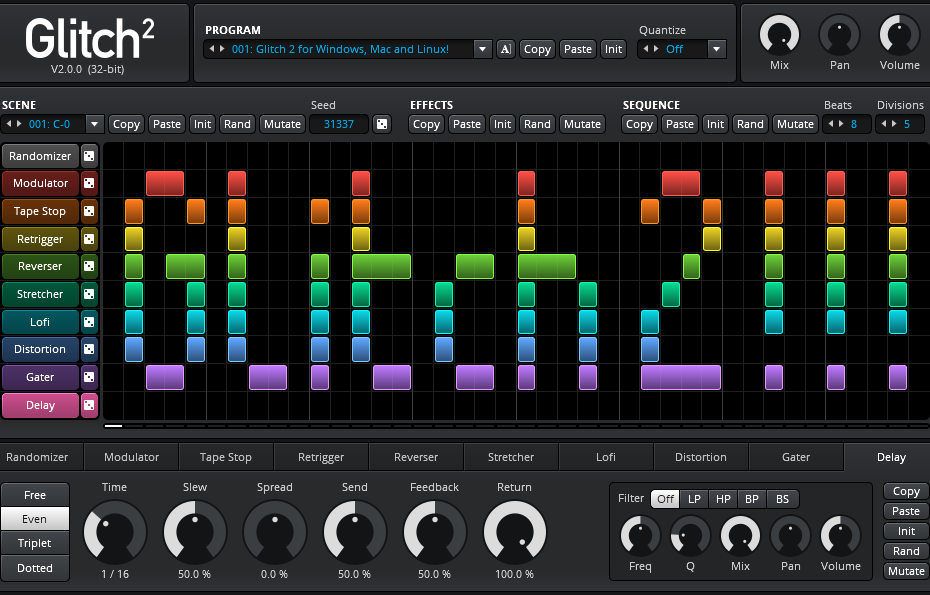Generate a new seed with the dice icon
Screen dimensions: 930x595
382,124
